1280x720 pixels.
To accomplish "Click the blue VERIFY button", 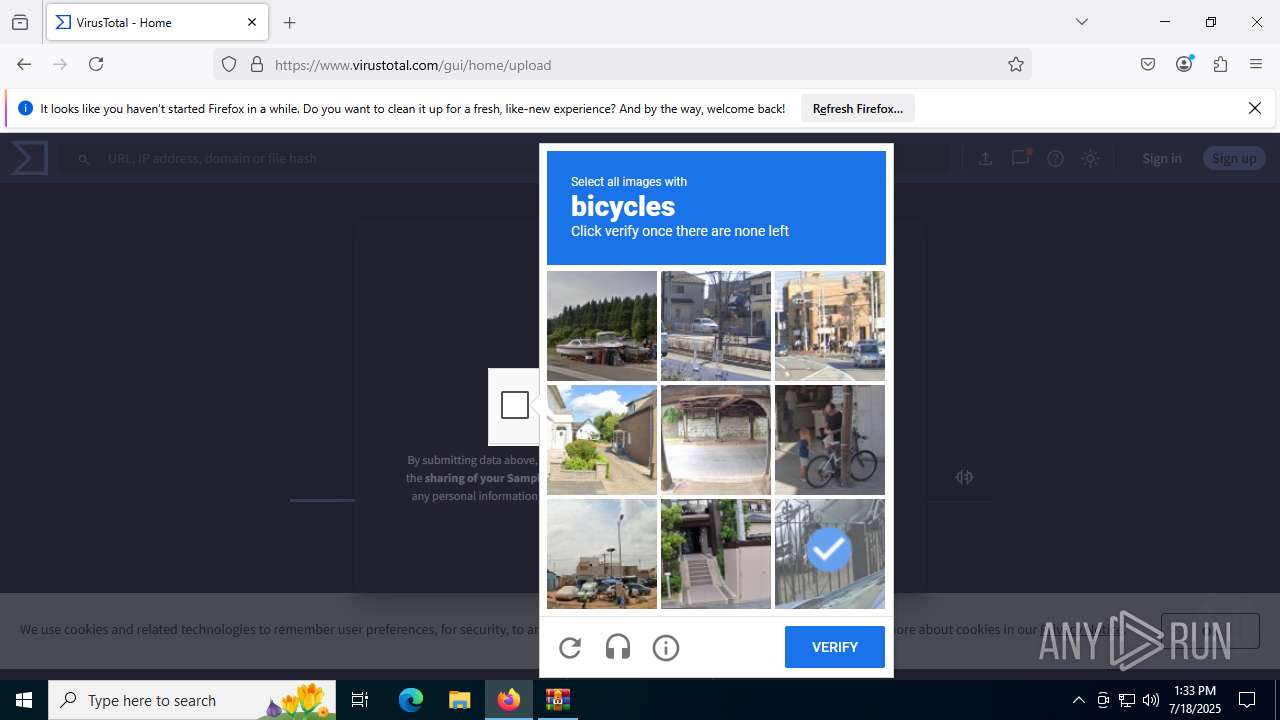I will pos(835,647).
